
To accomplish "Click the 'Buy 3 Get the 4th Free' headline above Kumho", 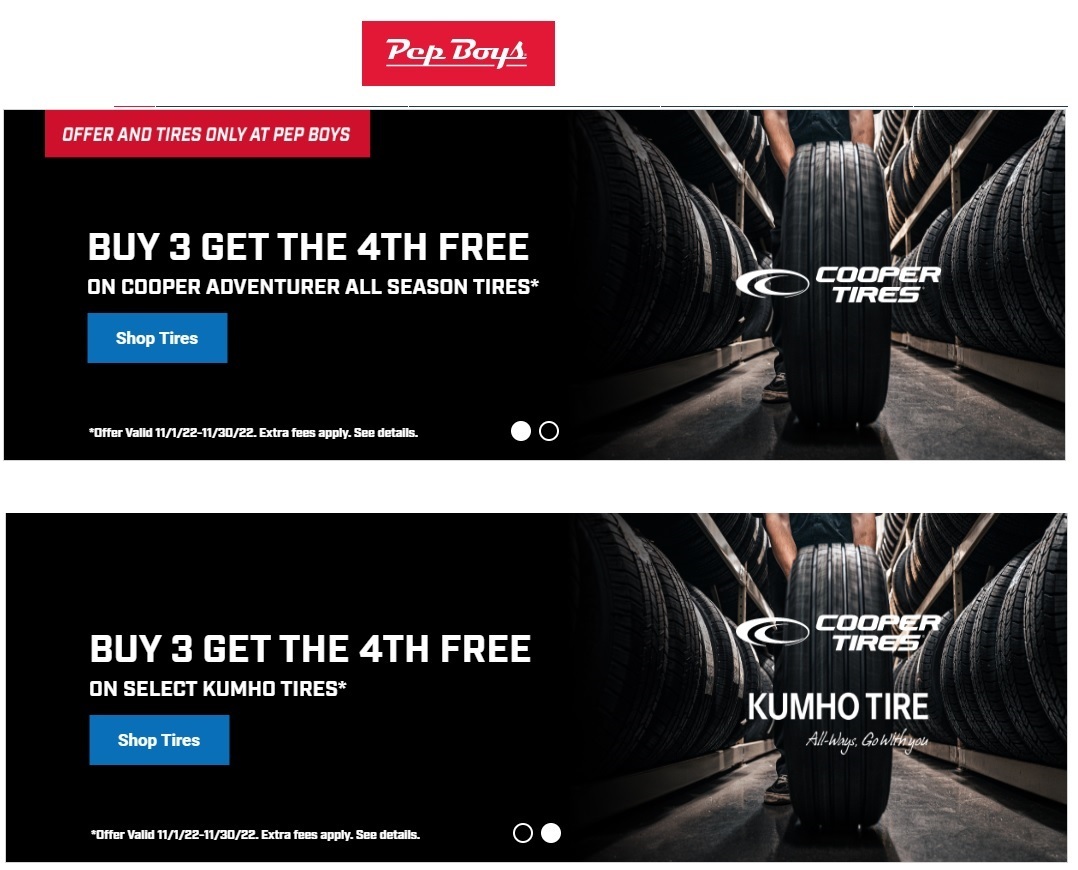I will click(x=311, y=649).
